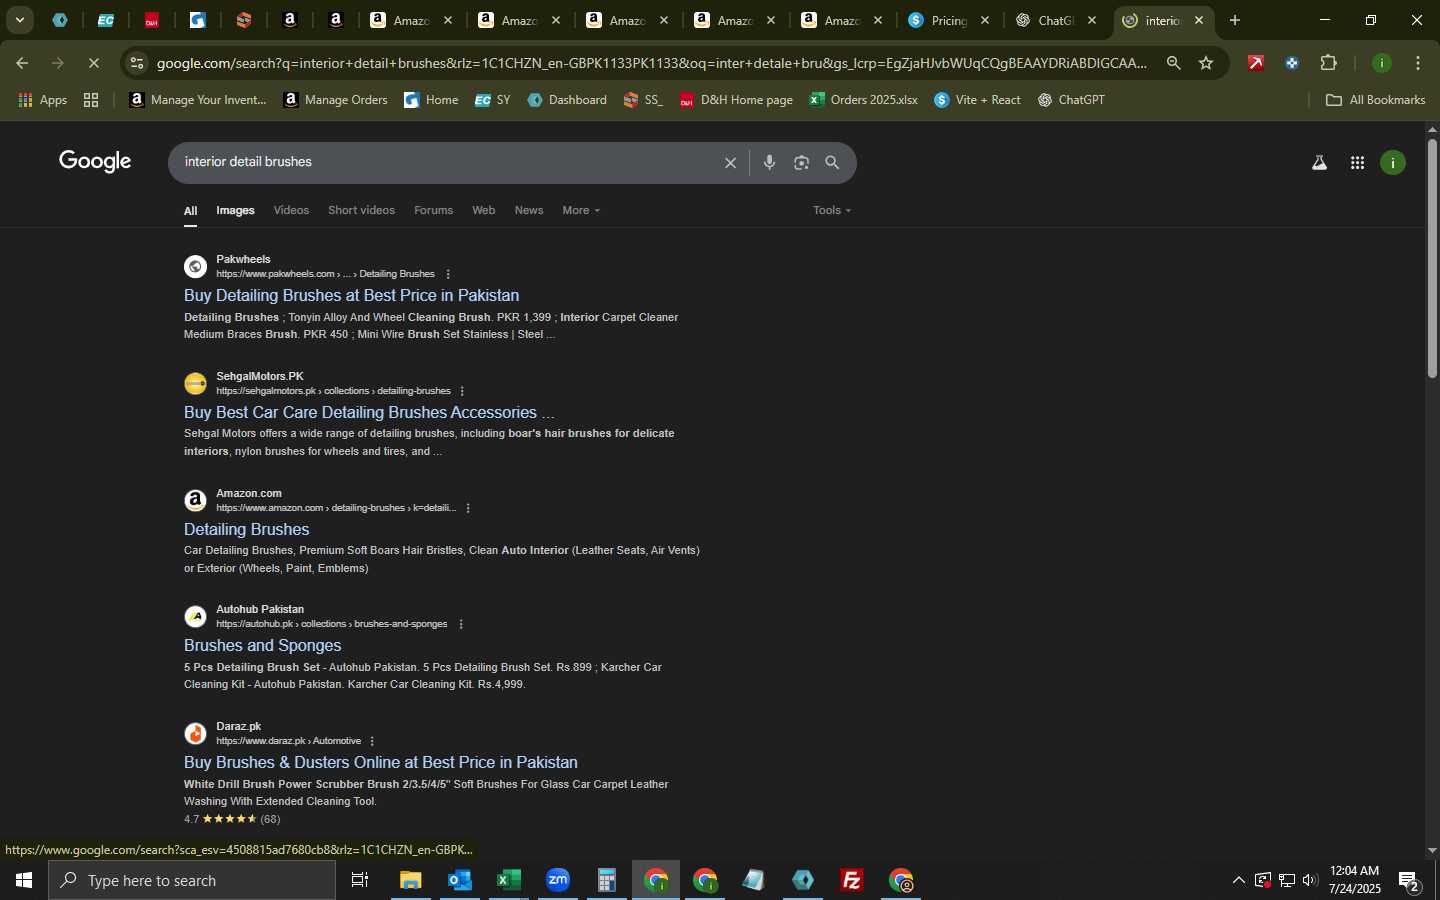Open the page zoom magnifier in address bar
This screenshot has width=1440, height=900.
click(1174, 63)
